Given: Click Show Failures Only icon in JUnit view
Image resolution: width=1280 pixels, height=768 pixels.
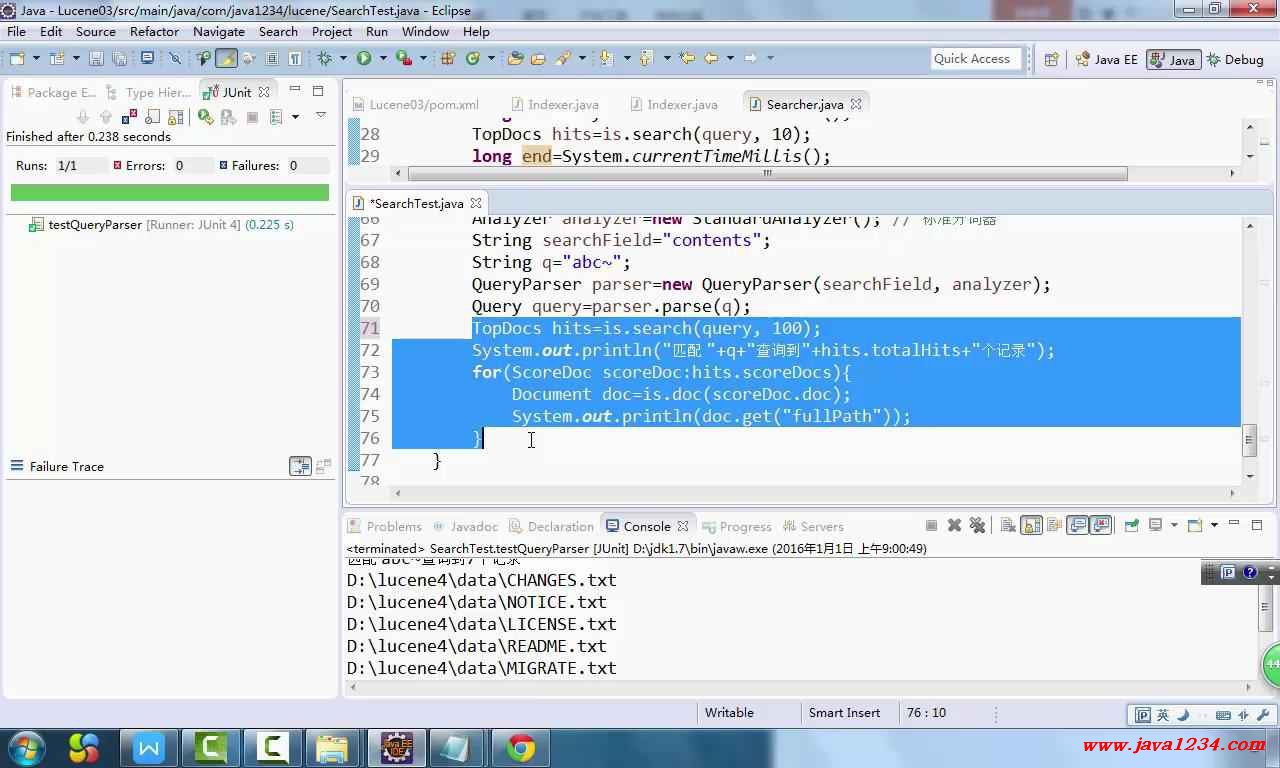Looking at the screenshot, I should (130, 116).
